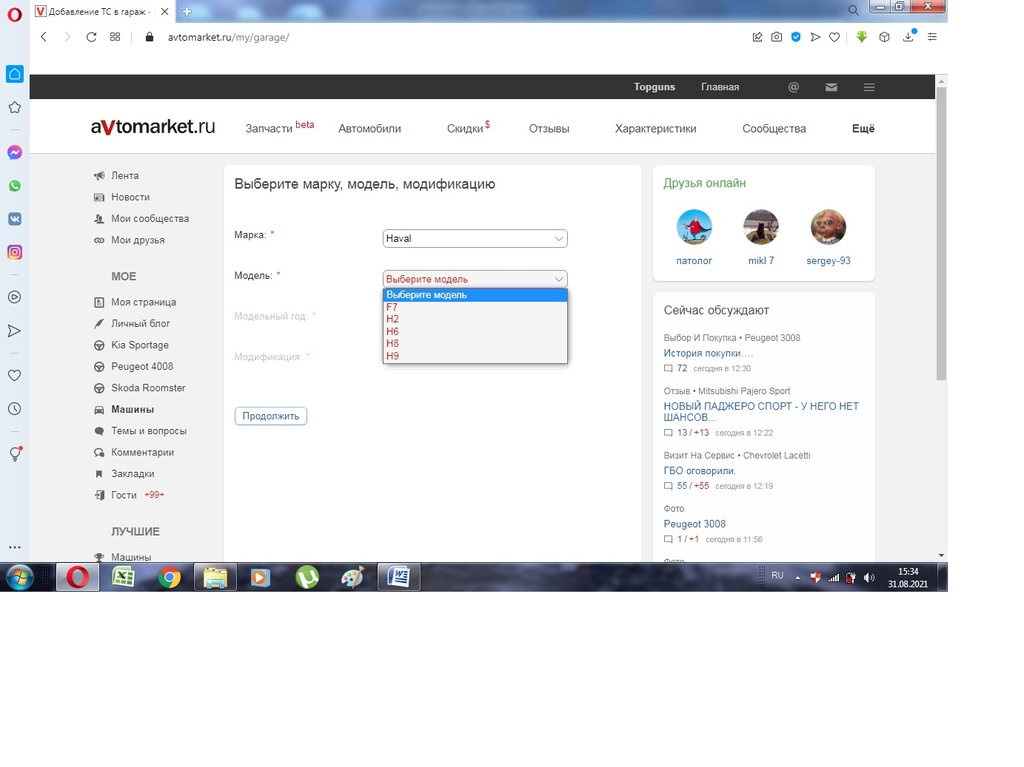Screen dimensions: 1024x767
Task: Open sergey-93 friend avatar
Action: [x=828, y=227]
